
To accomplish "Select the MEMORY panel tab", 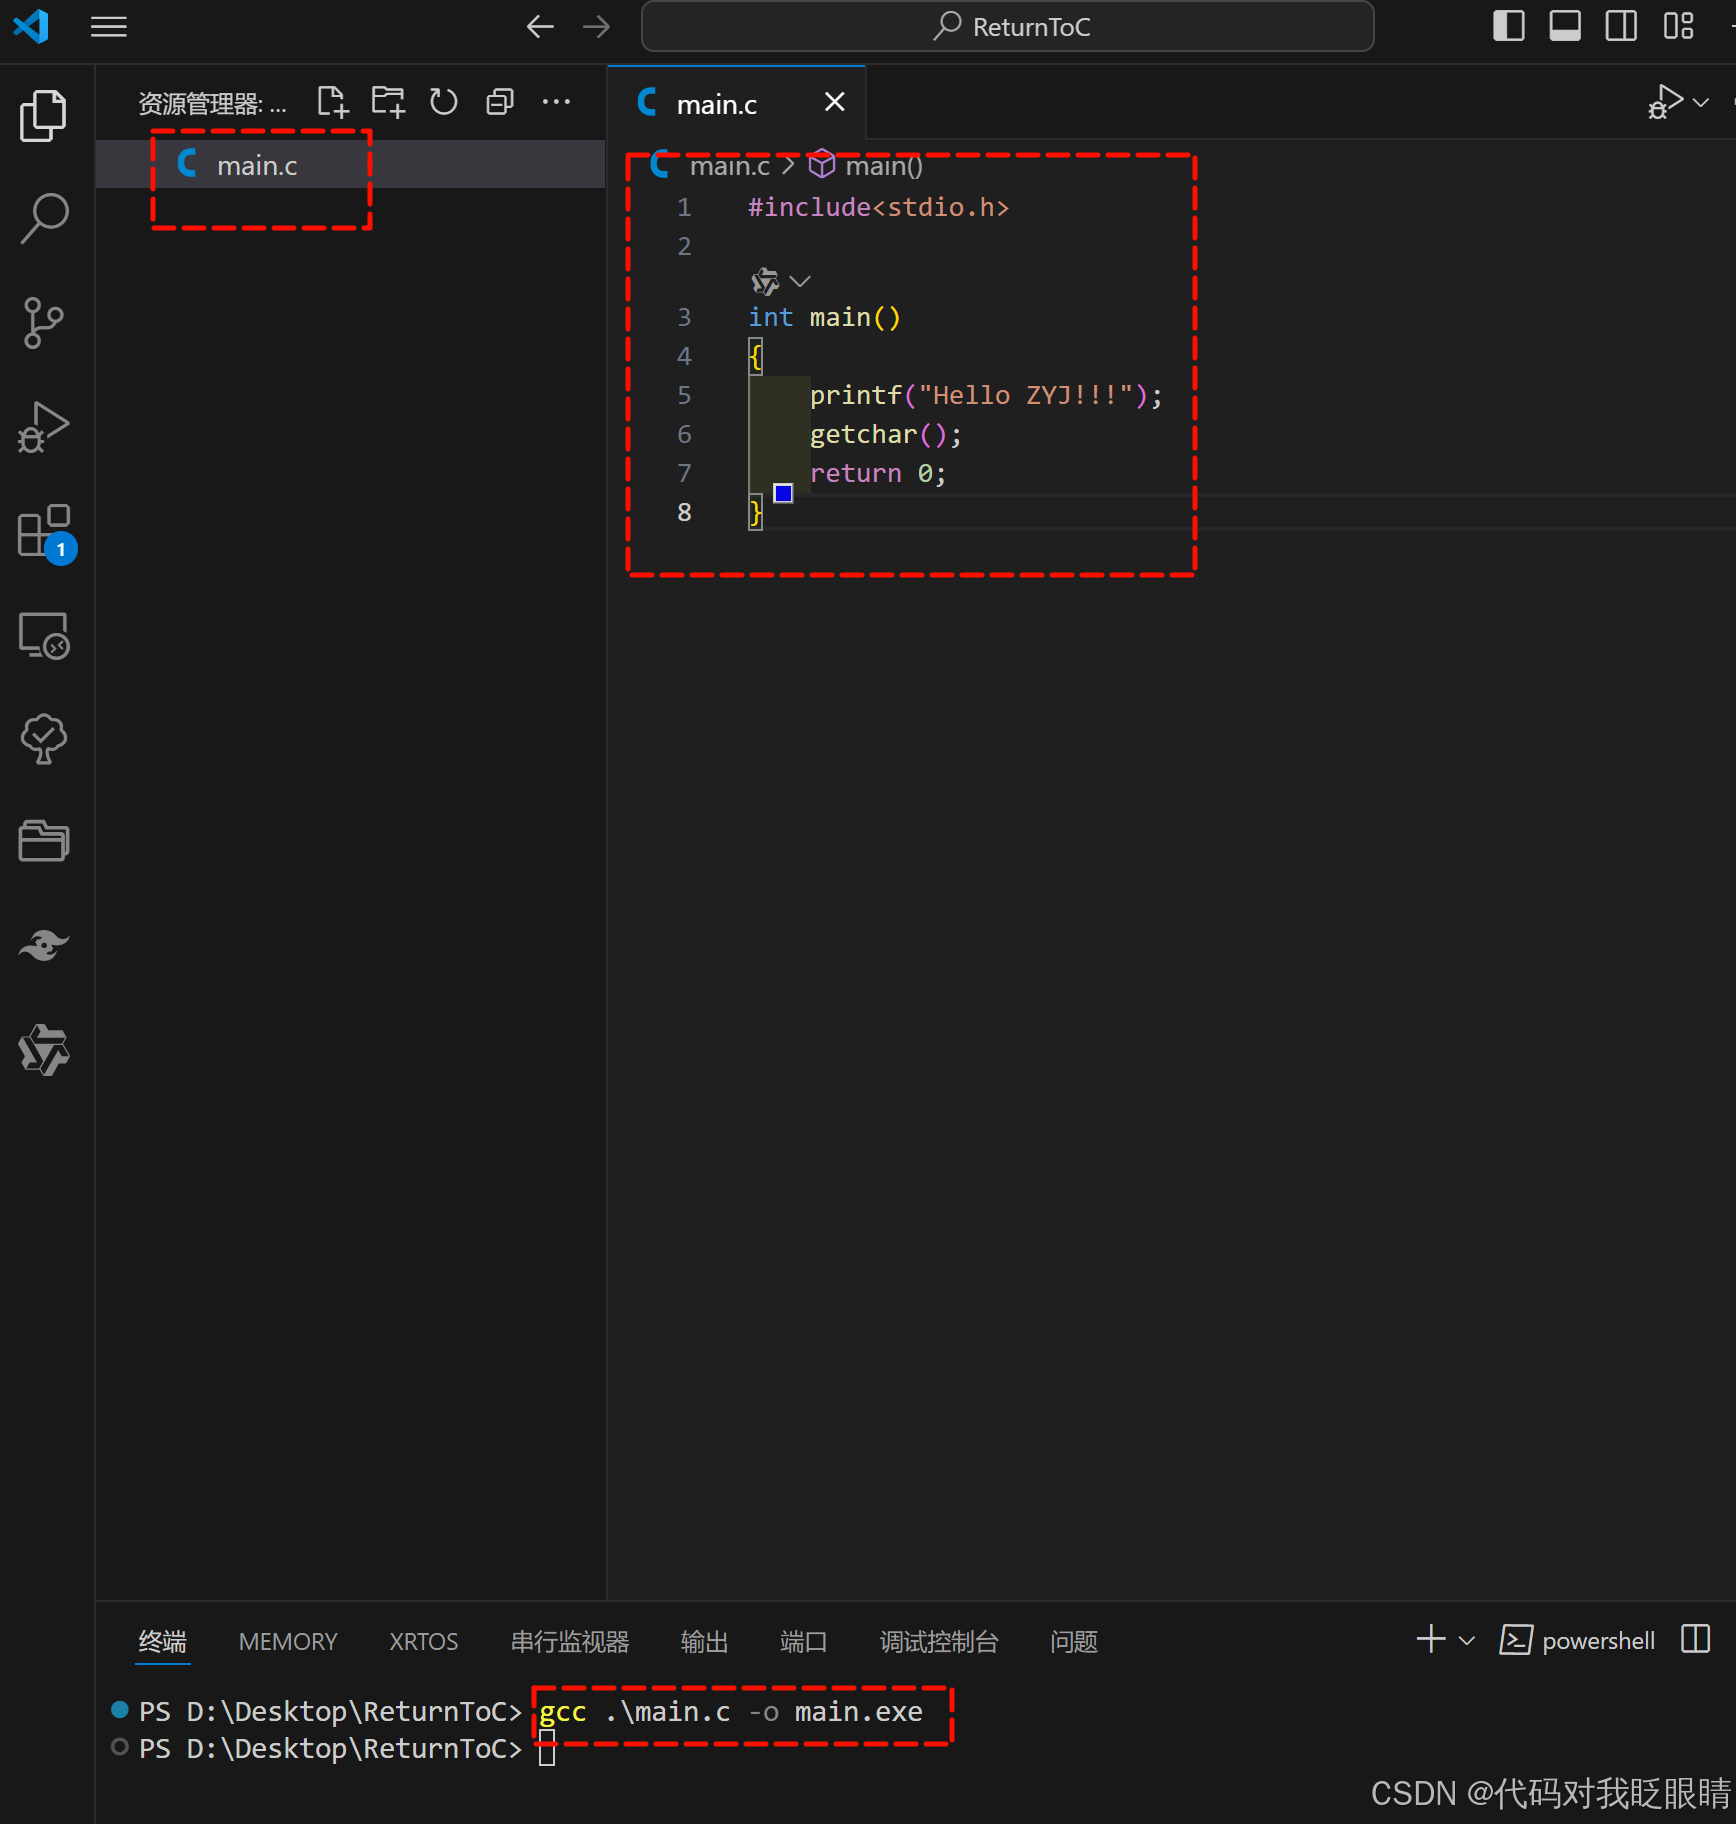I will [x=288, y=1641].
